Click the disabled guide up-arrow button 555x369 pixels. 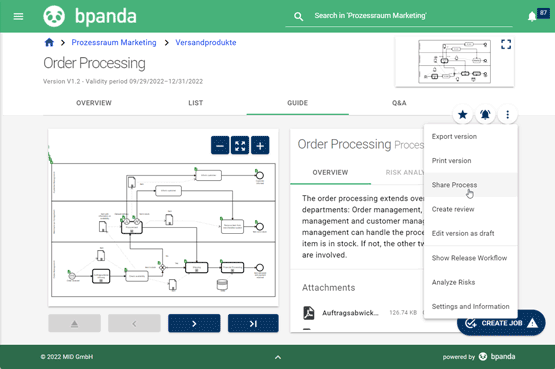75,323
